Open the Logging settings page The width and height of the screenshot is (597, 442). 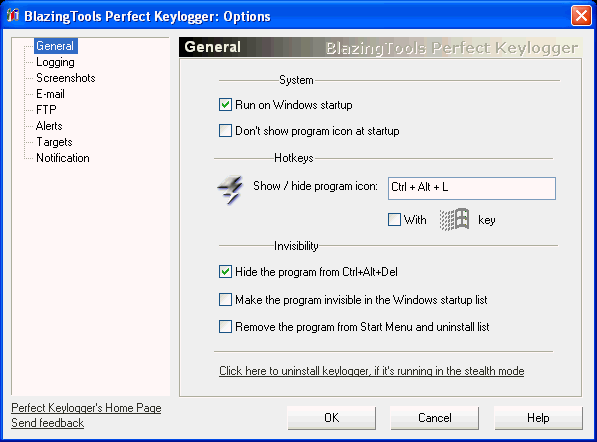click(55, 62)
